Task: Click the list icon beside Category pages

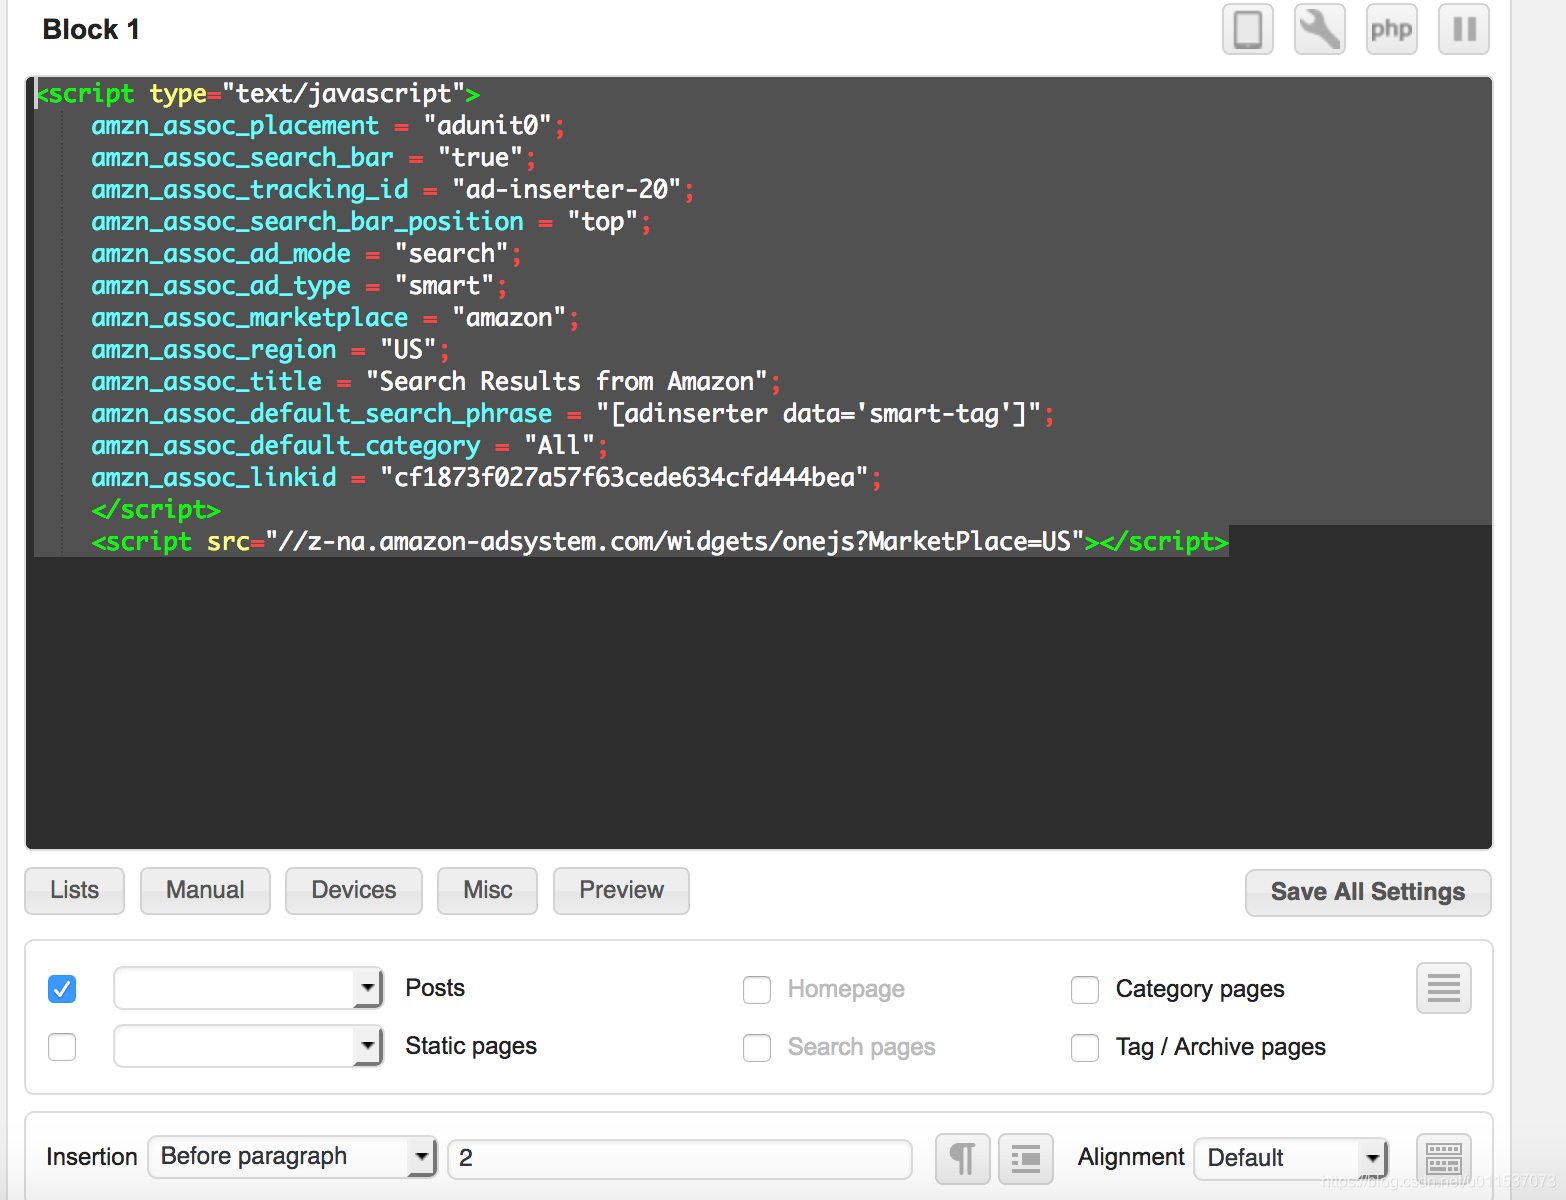Action: 1443,988
